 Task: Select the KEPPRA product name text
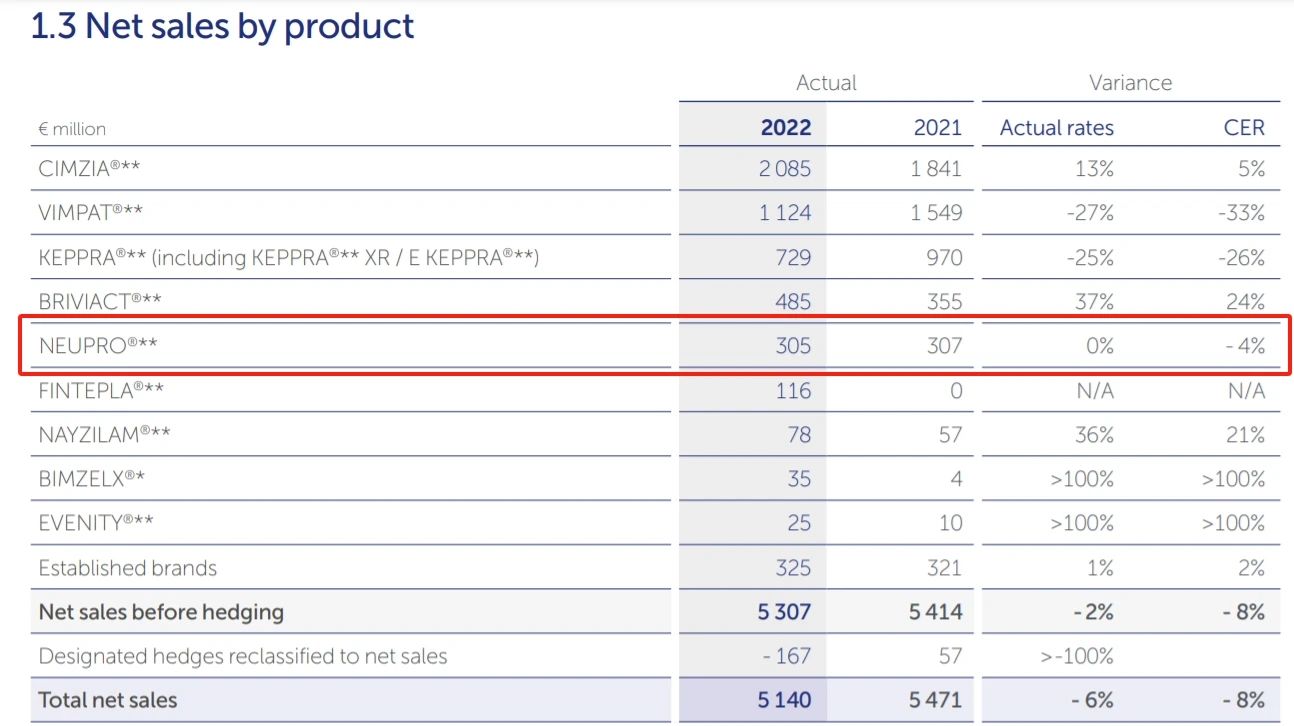coord(288,257)
